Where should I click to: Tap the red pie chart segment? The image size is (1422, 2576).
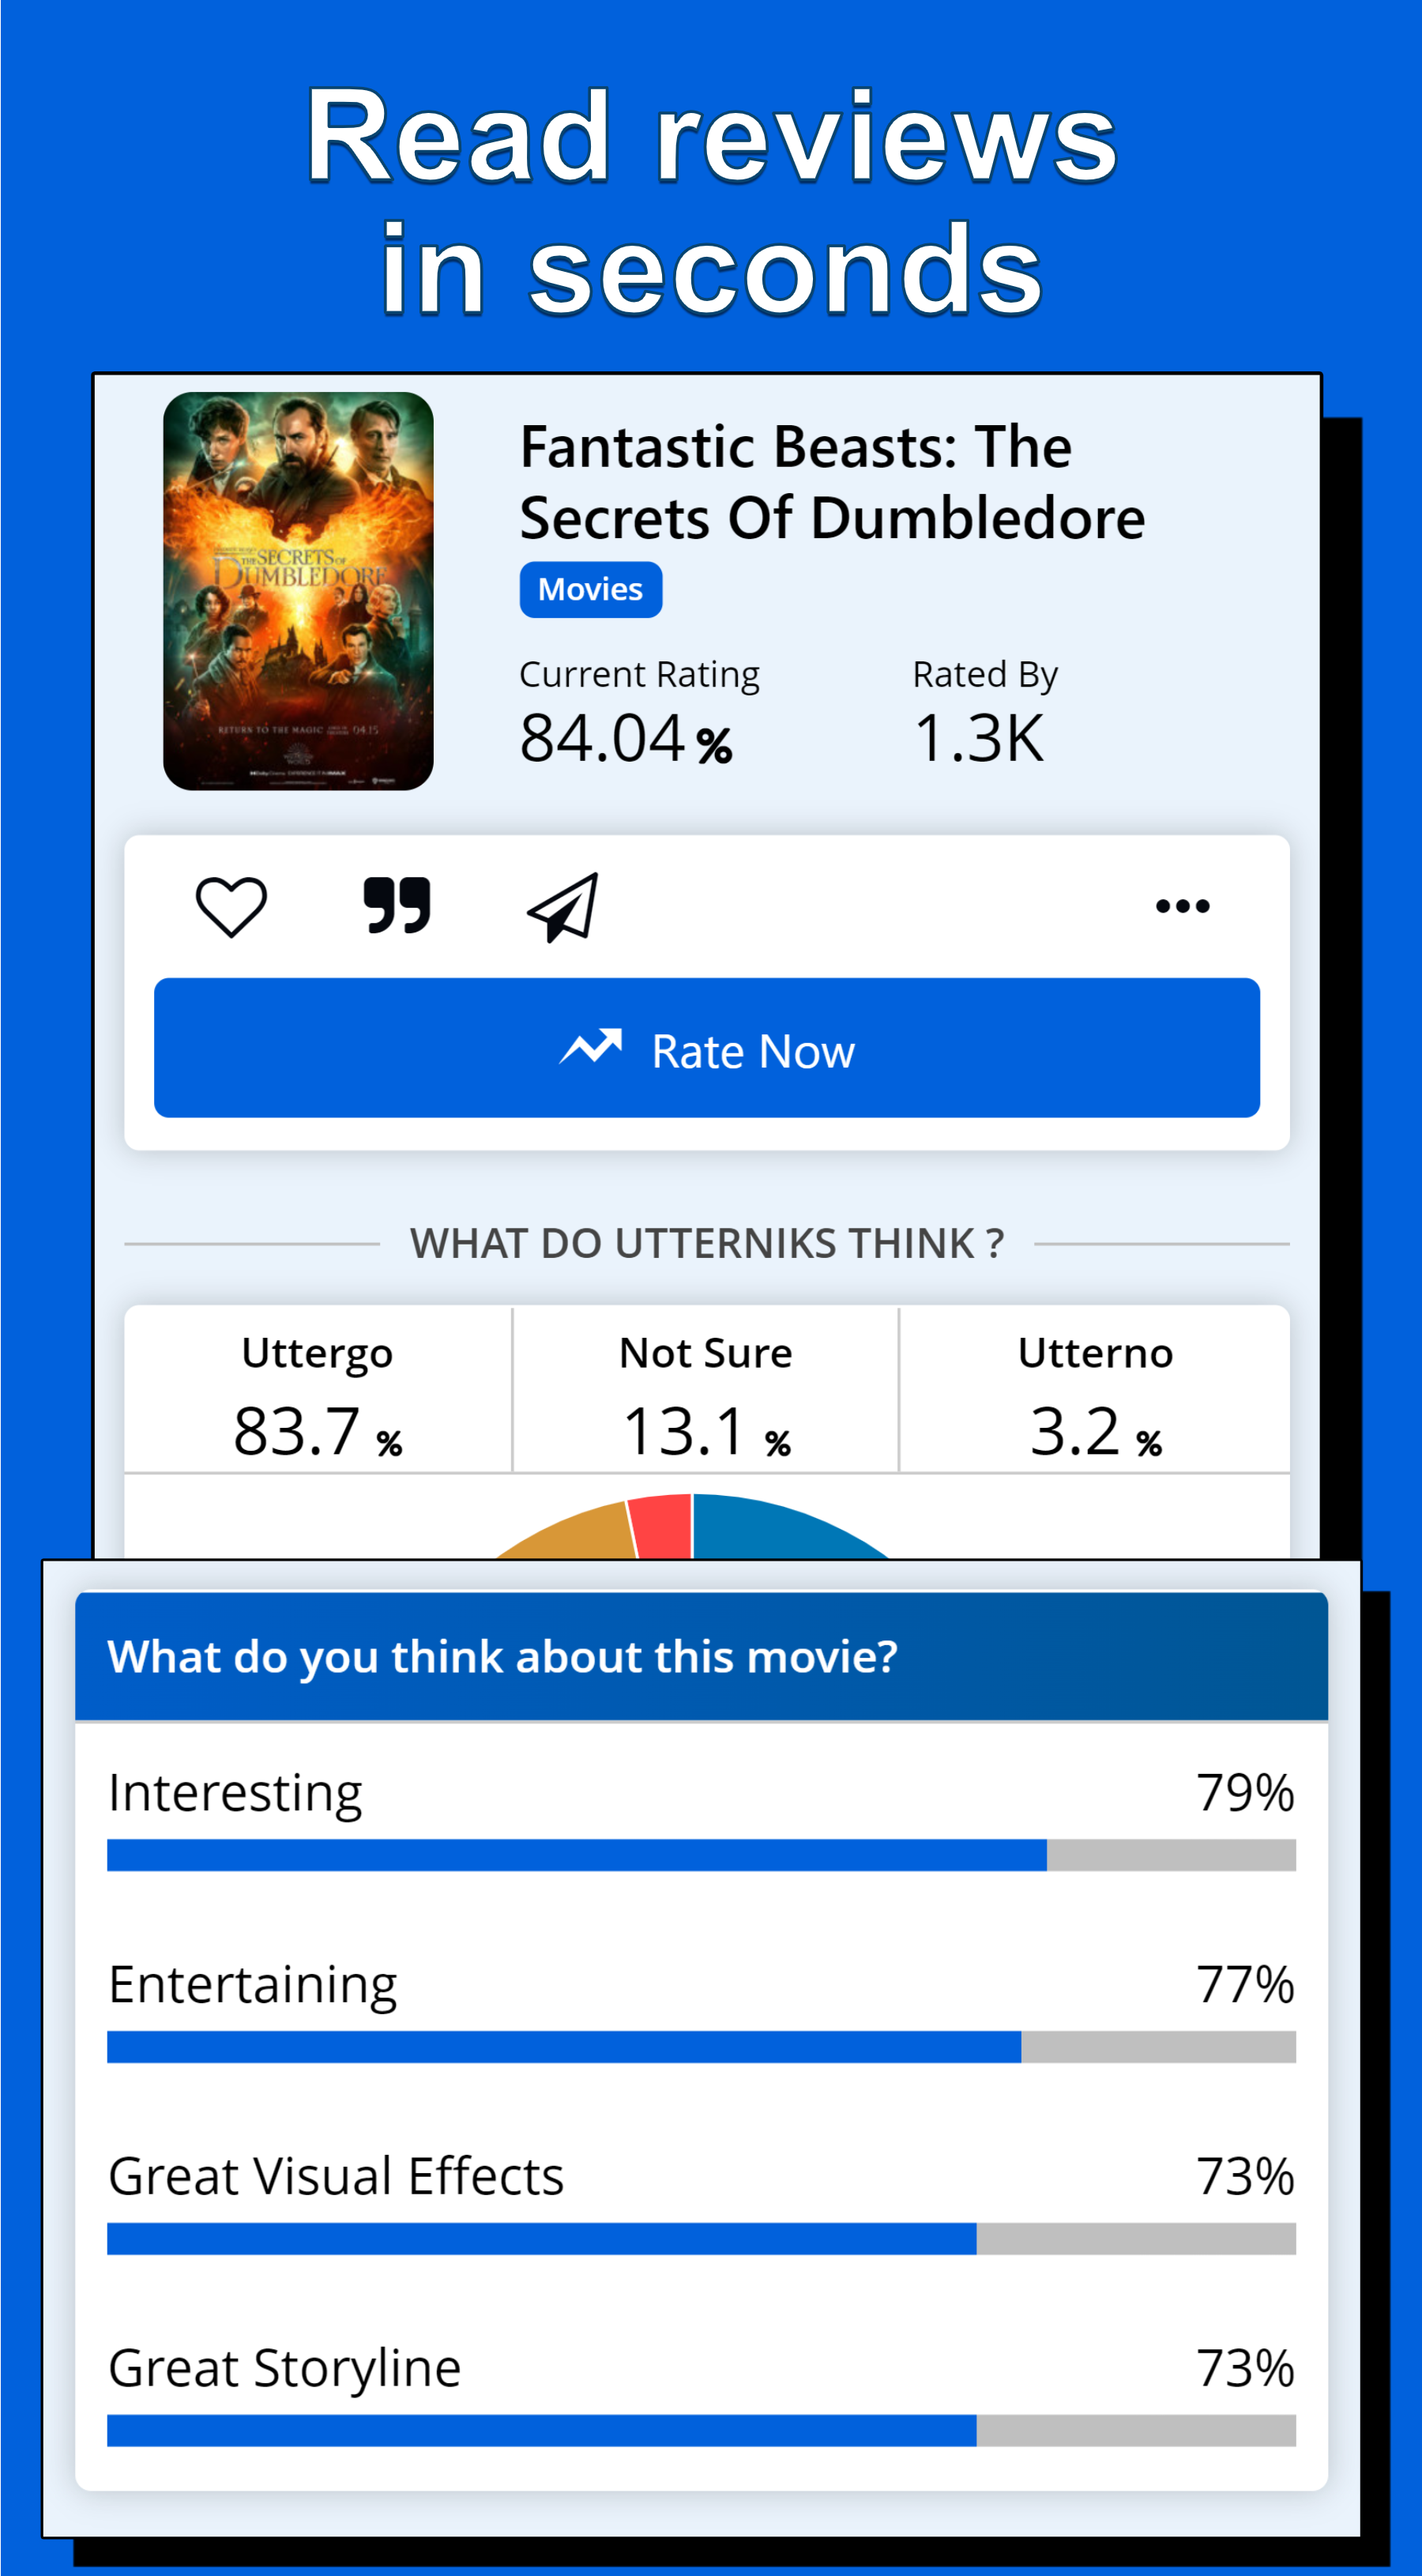662,1528
